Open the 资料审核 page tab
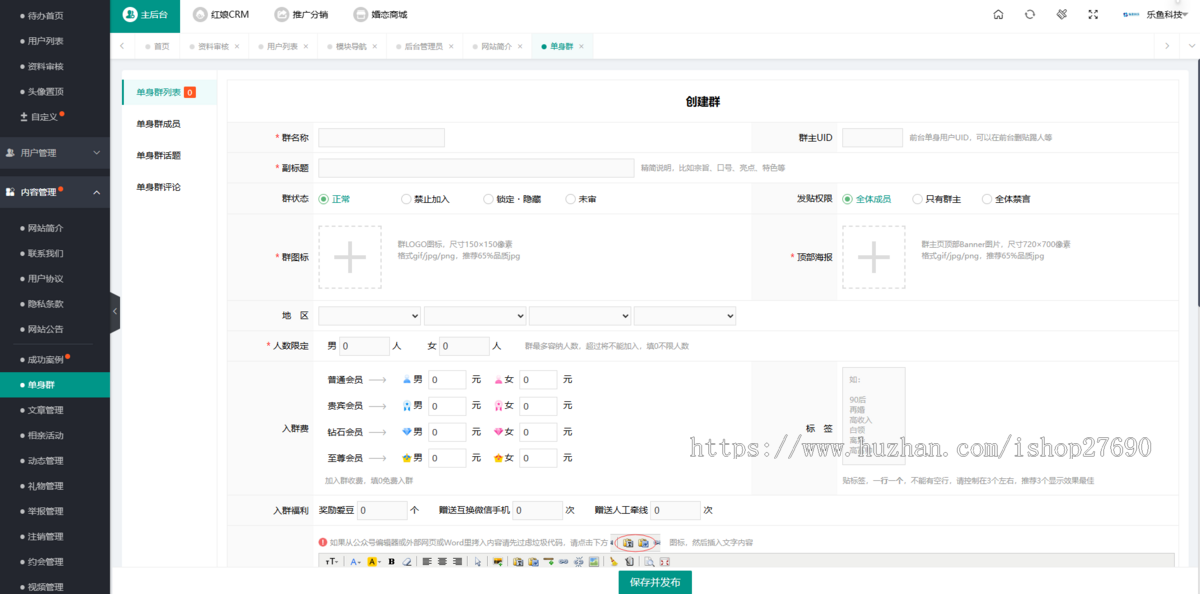The height and width of the screenshot is (594, 1200). coord(213,47)
